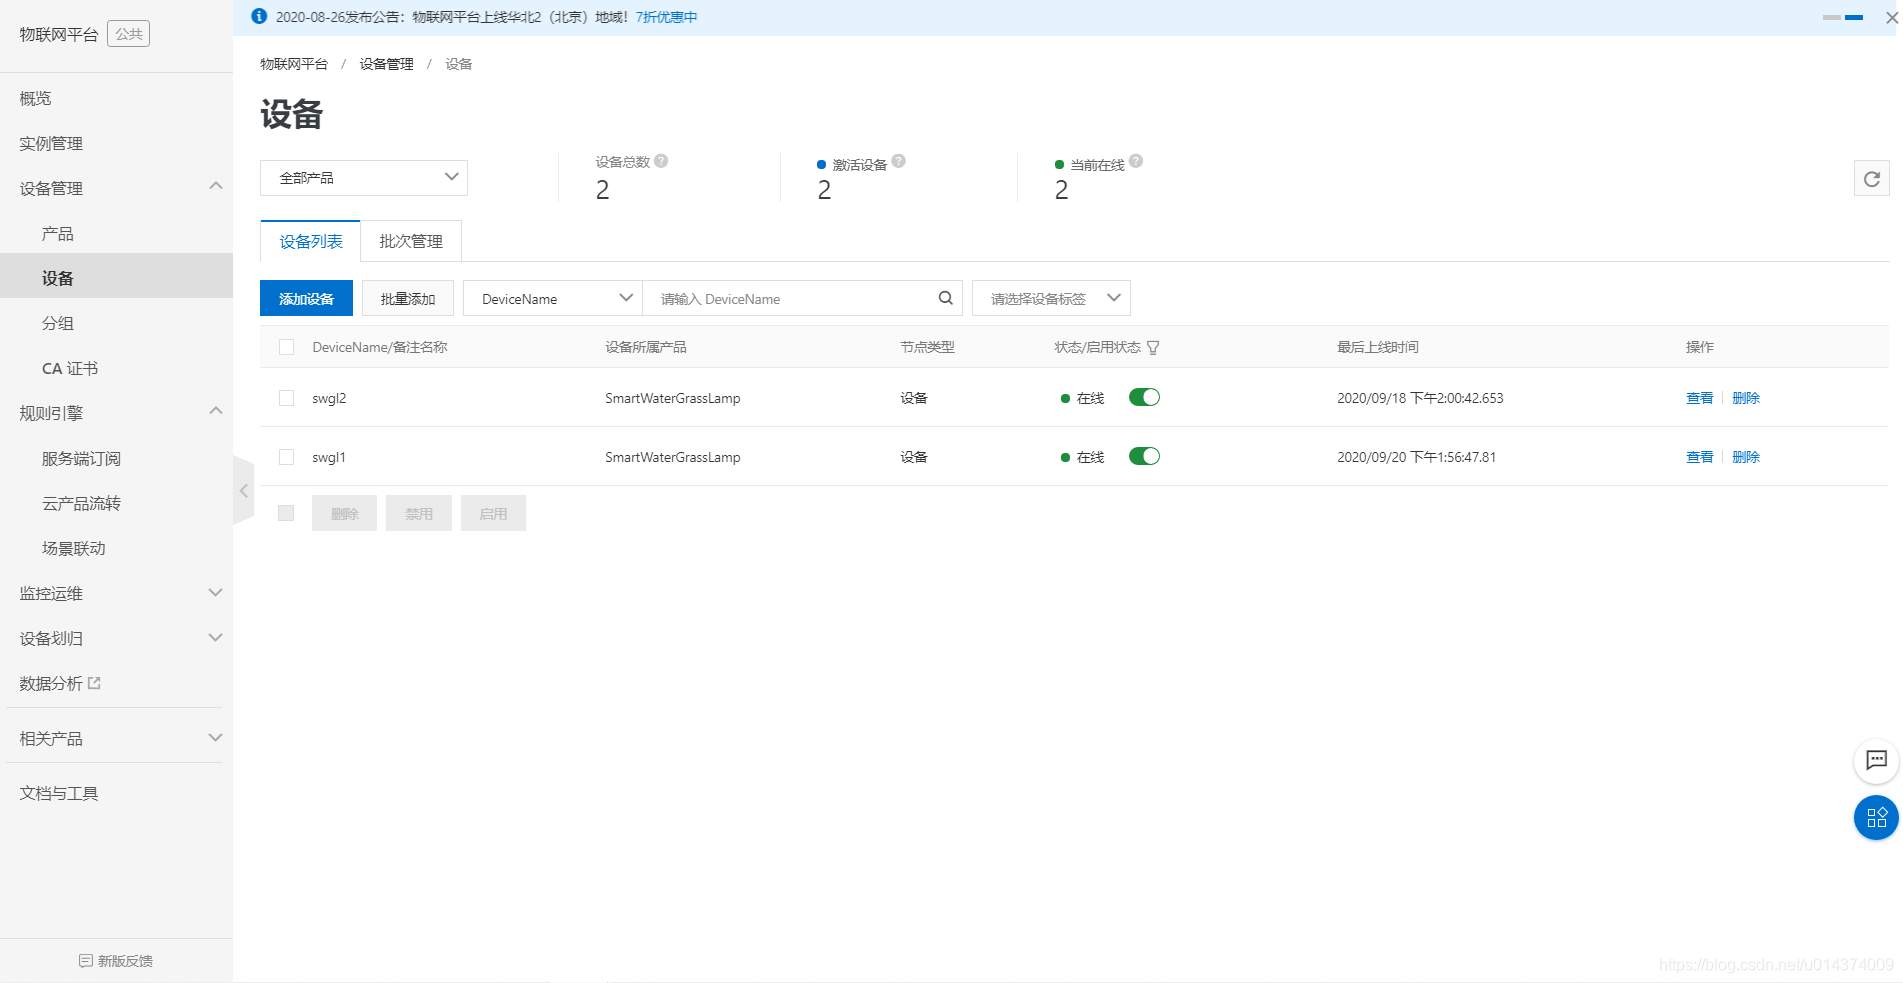Collapse the 规则引擎 sidebar section

click(215, 412)
